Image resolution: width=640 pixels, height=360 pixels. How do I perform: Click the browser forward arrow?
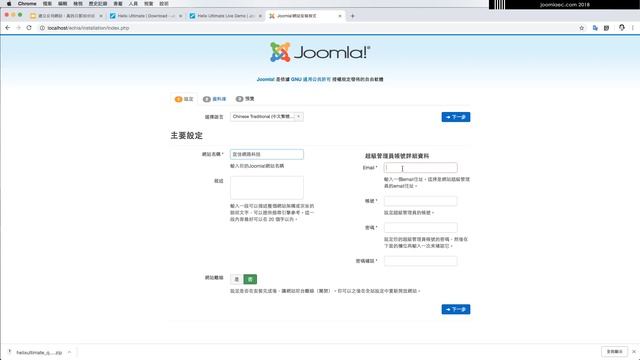[x=18, y=28]
